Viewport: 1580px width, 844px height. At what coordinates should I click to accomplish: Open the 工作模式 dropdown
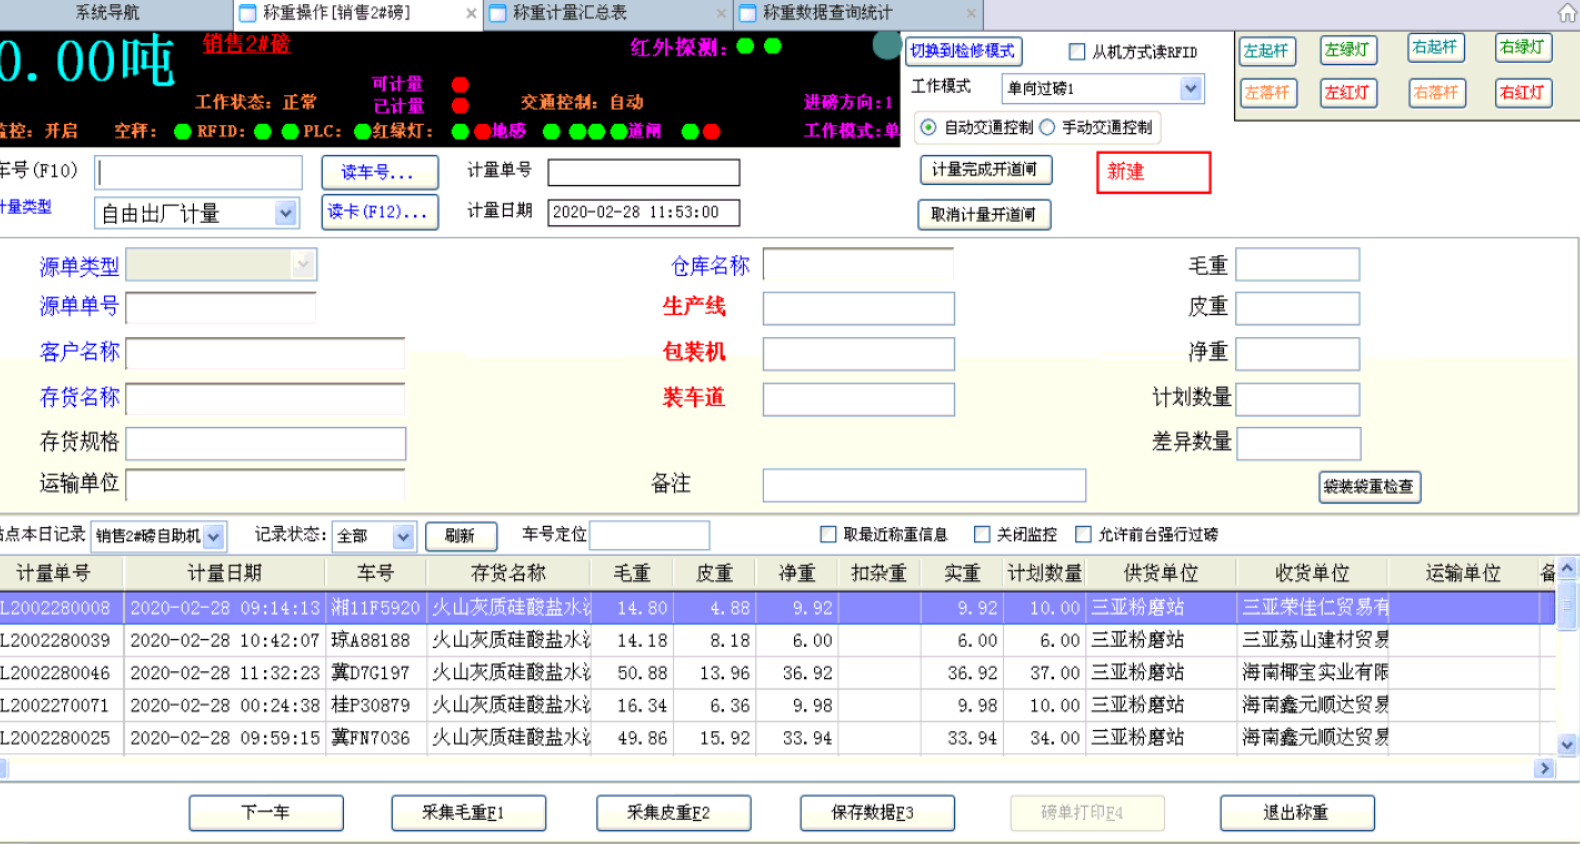1190,88
